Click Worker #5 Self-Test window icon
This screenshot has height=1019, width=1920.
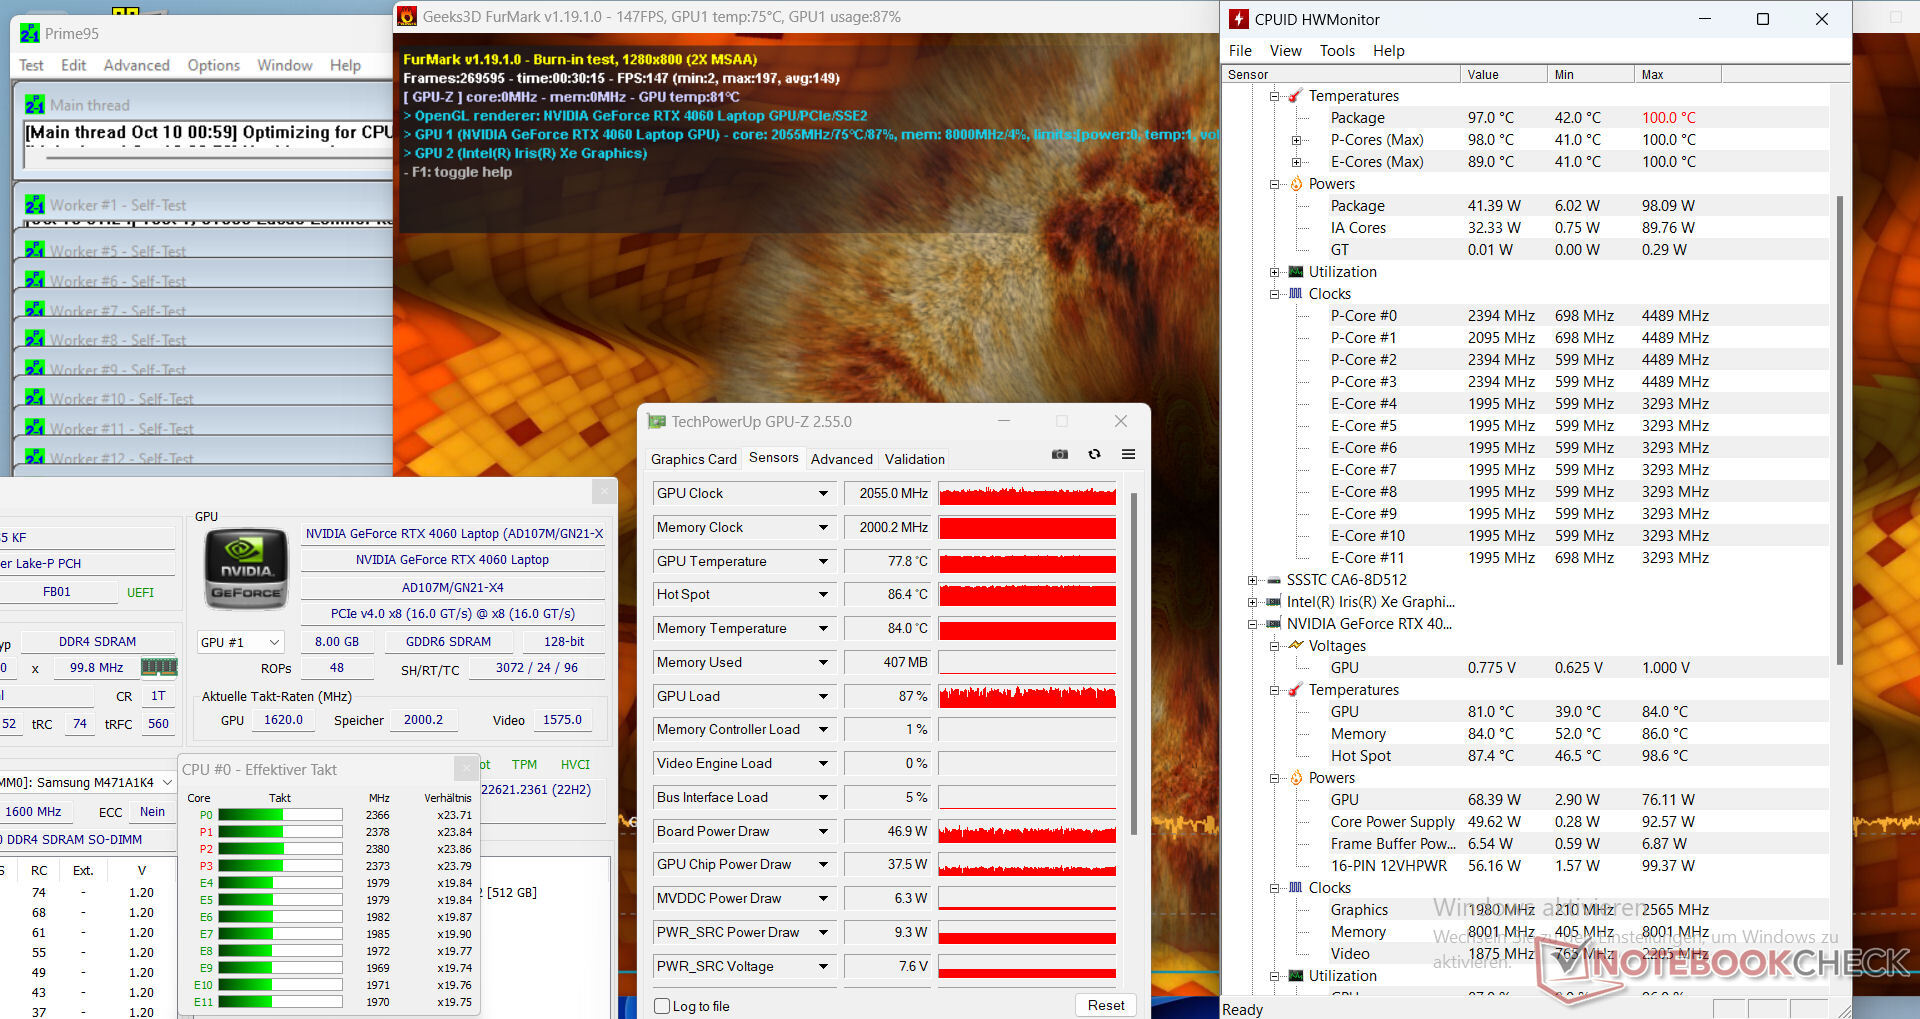(x=35, y=250)
